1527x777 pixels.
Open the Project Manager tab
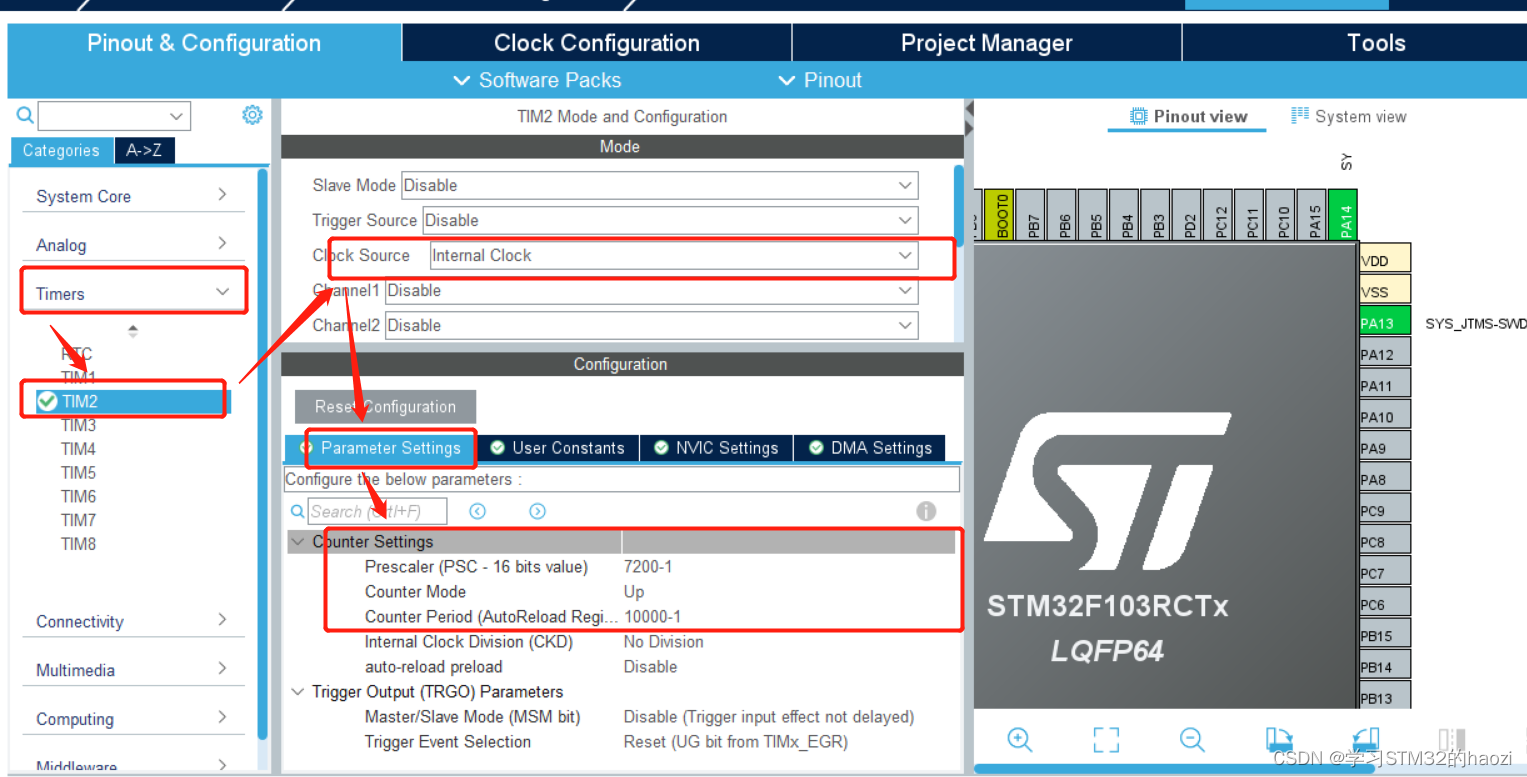[986, 43]
